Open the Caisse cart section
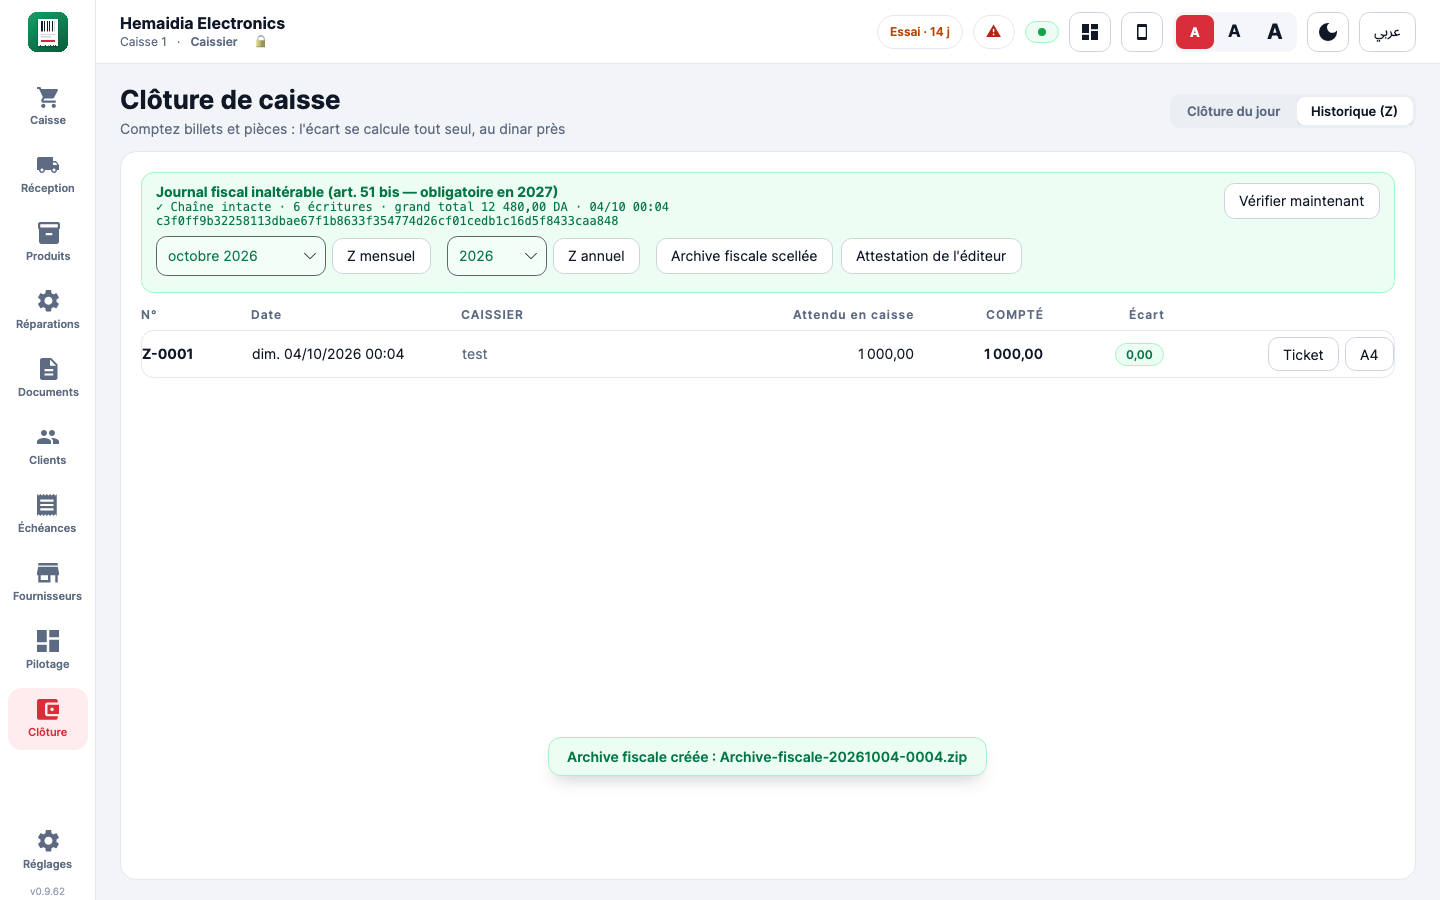This screenshot has height=900, width=1440. (x=48, y=106)
